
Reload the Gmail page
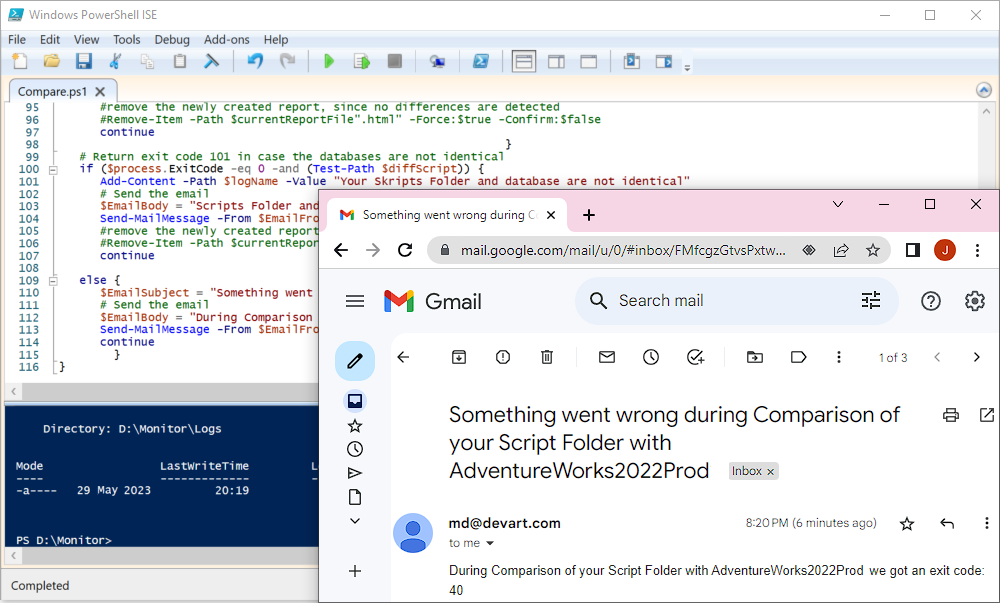[405, 250]
